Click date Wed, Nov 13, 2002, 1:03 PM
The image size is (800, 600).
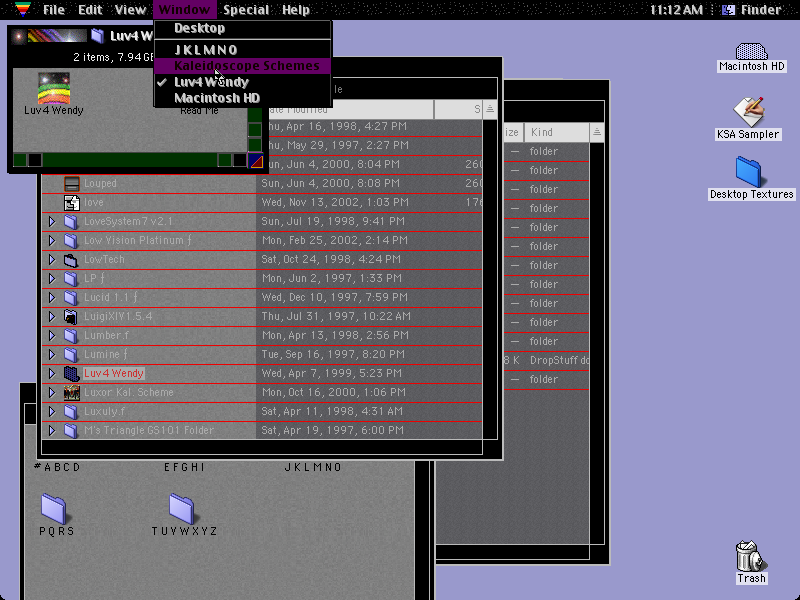335,203
